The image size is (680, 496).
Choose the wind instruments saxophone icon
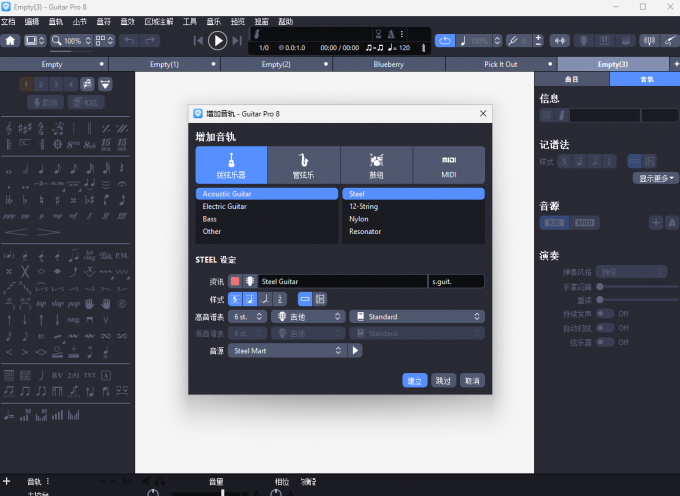303,164
